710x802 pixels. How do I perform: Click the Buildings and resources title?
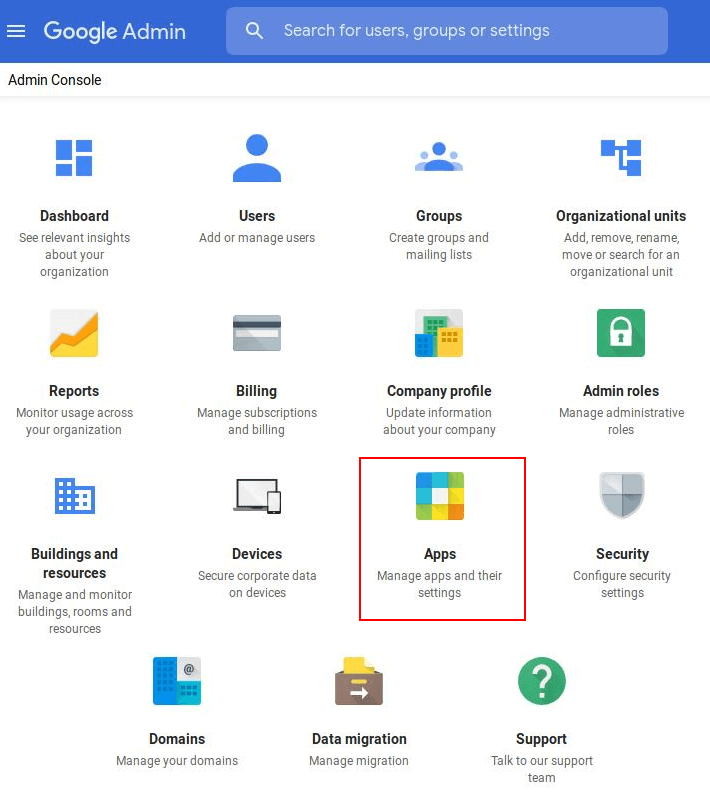[x=74, y=563]
